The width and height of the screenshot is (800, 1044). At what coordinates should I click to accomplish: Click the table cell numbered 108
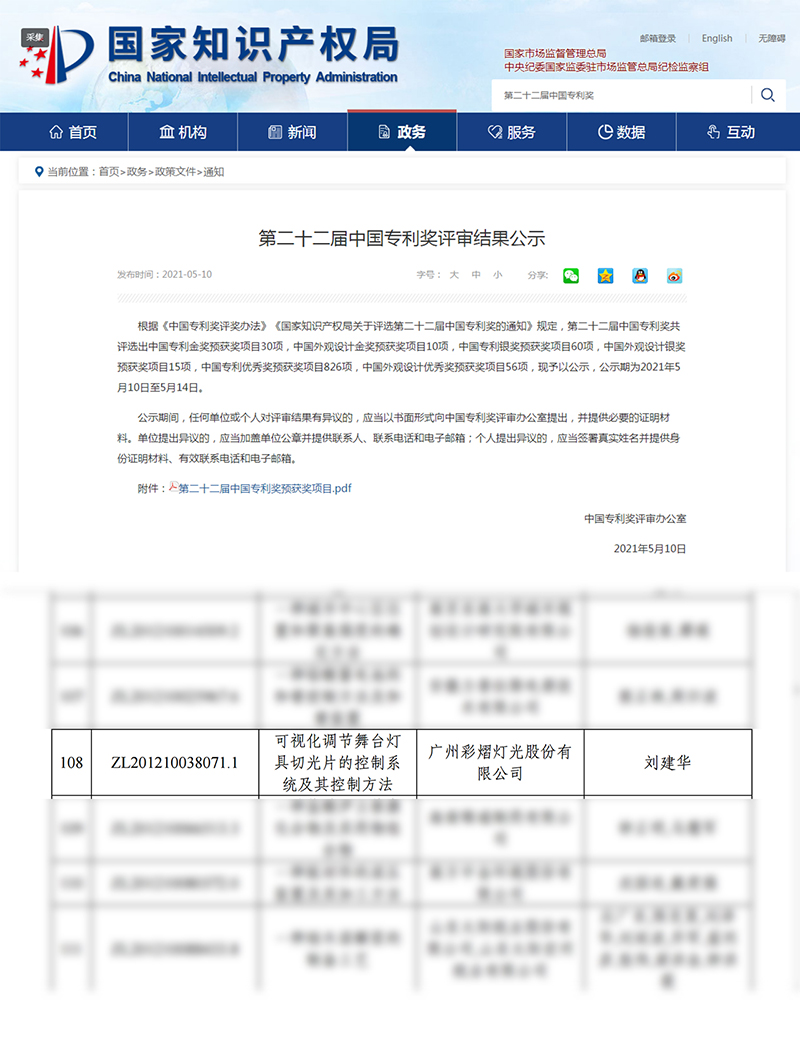(72, 762)
